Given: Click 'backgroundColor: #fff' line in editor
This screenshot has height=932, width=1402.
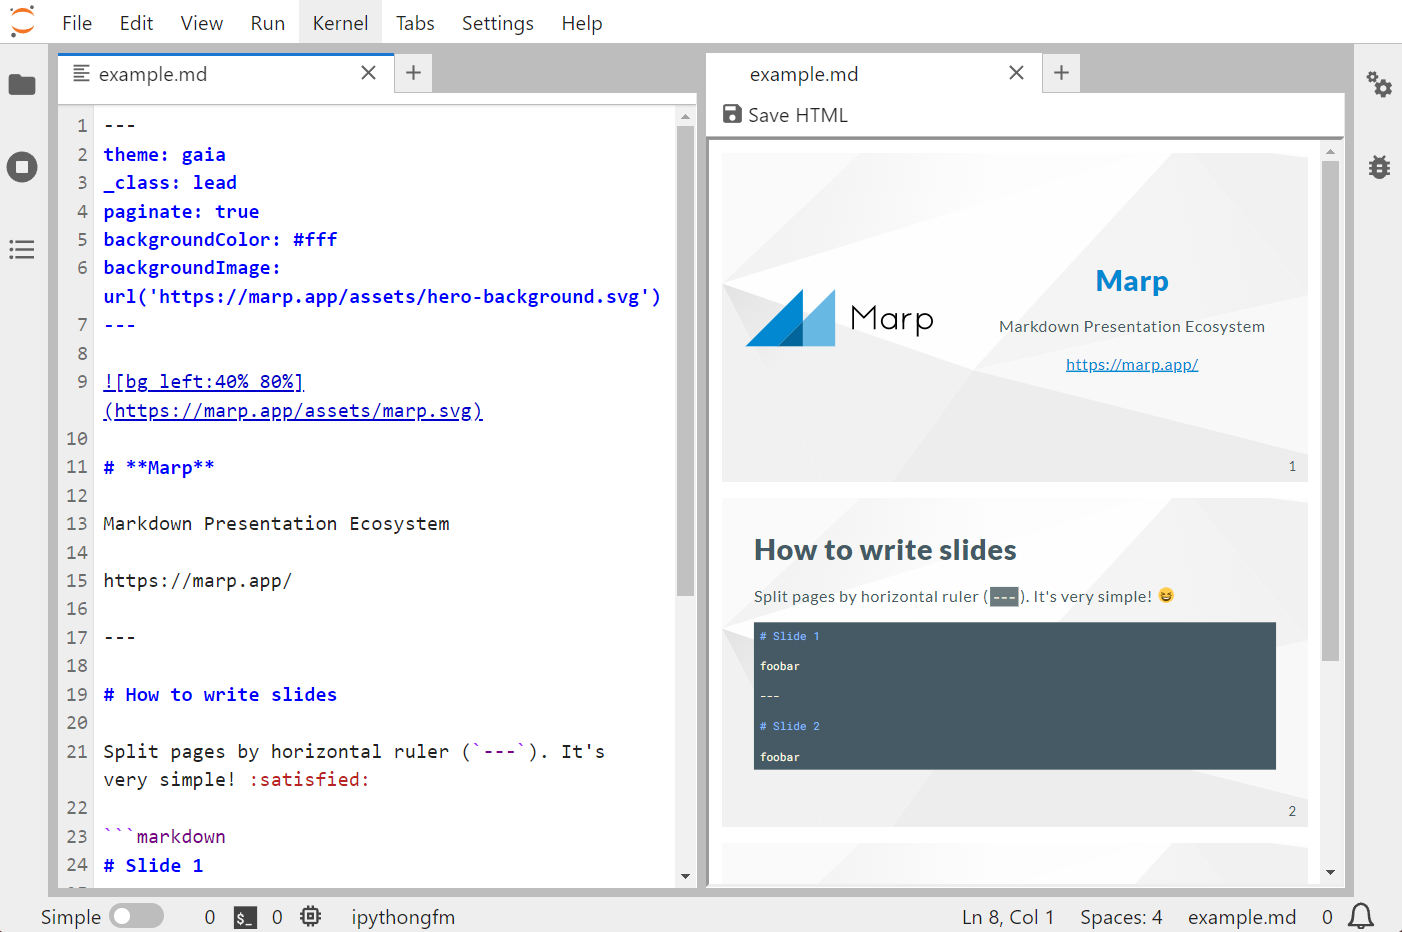Looking at the screenshot, I should (220, 239).
